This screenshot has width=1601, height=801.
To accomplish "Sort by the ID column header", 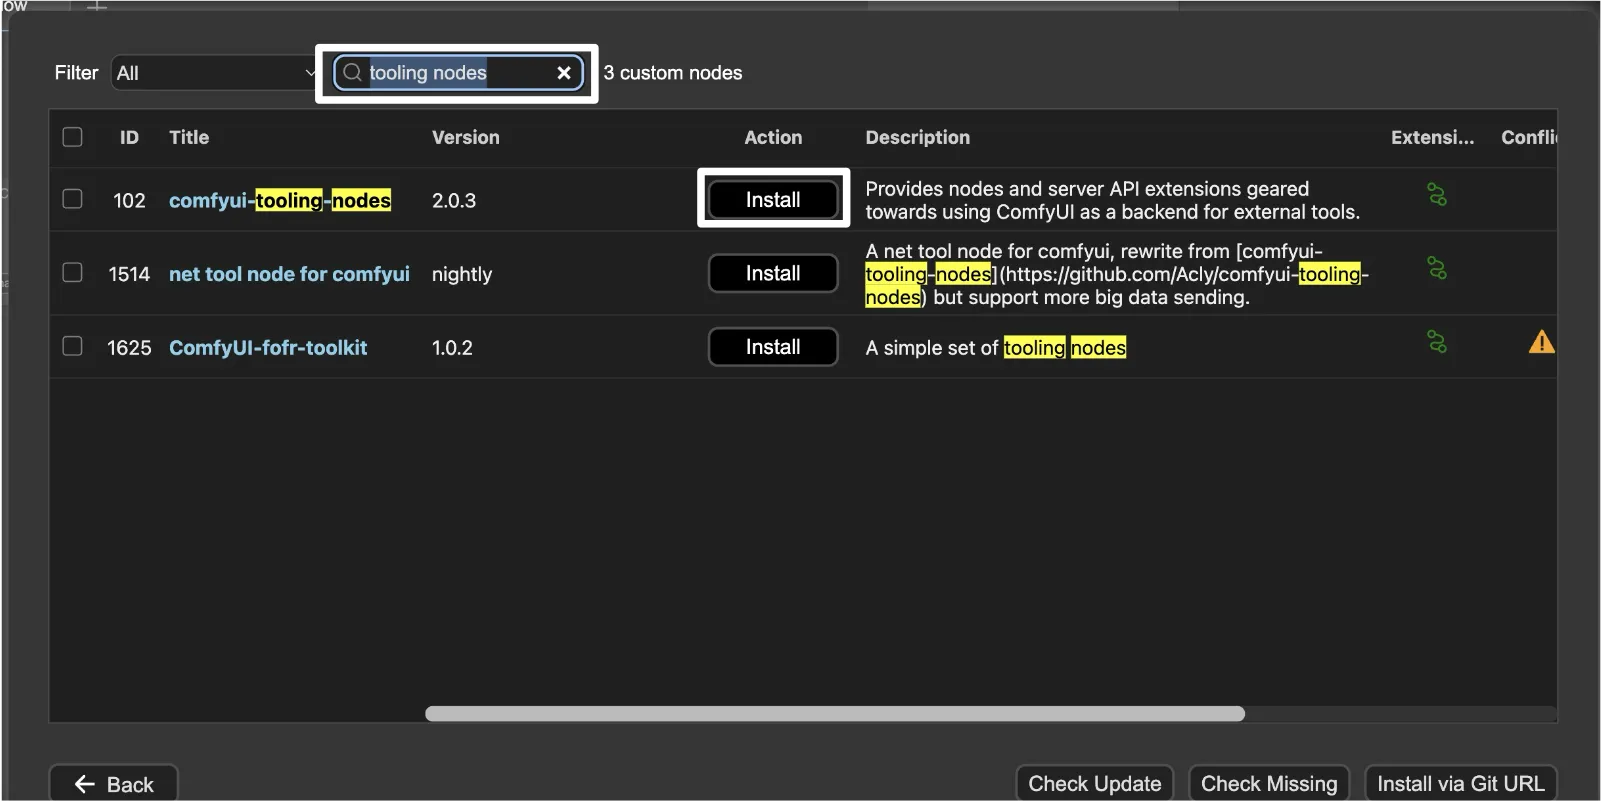I will (129, 138).
